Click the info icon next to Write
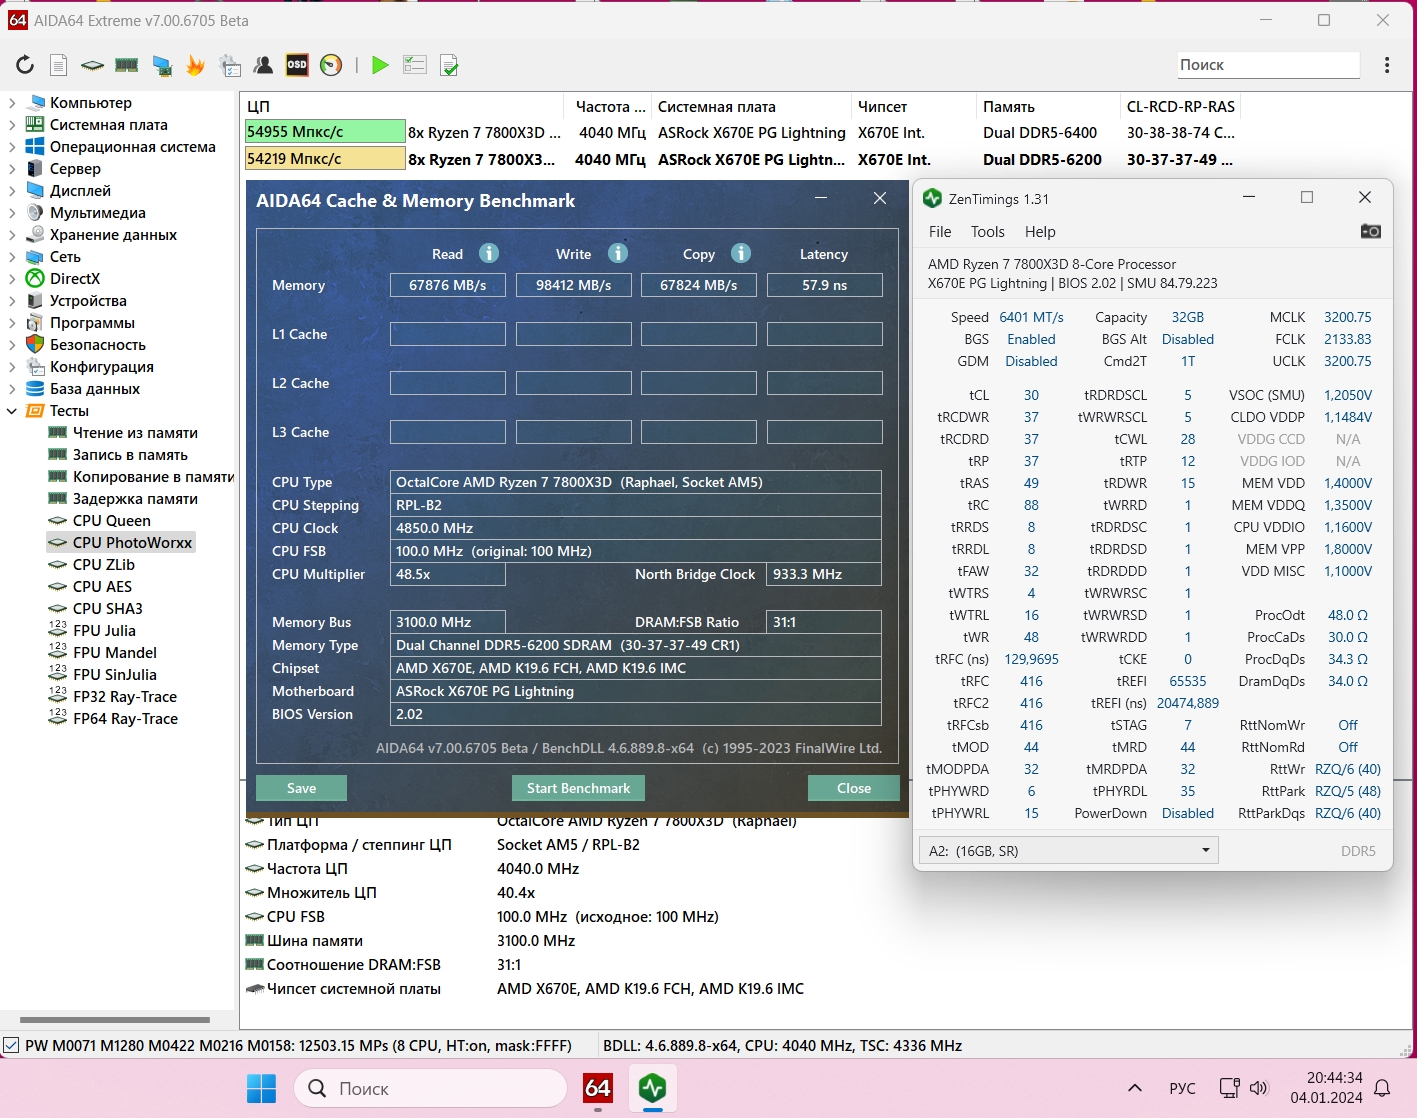Viewport: 1417px width, 1118px height. coord(618,253)
